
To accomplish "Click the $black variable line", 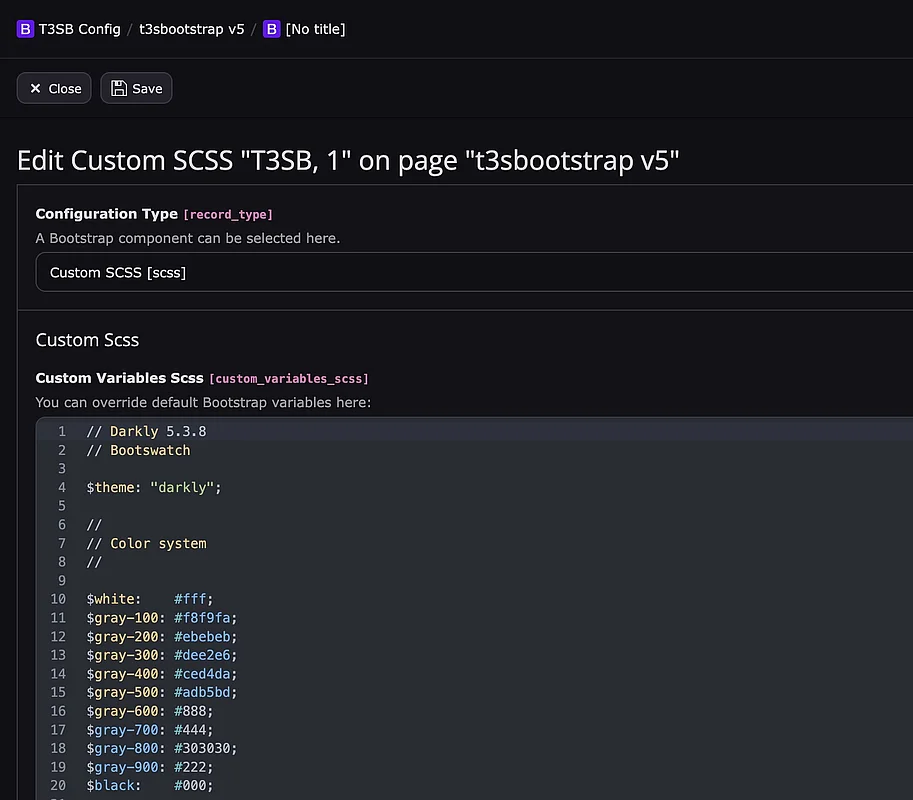I will [150, 785].
